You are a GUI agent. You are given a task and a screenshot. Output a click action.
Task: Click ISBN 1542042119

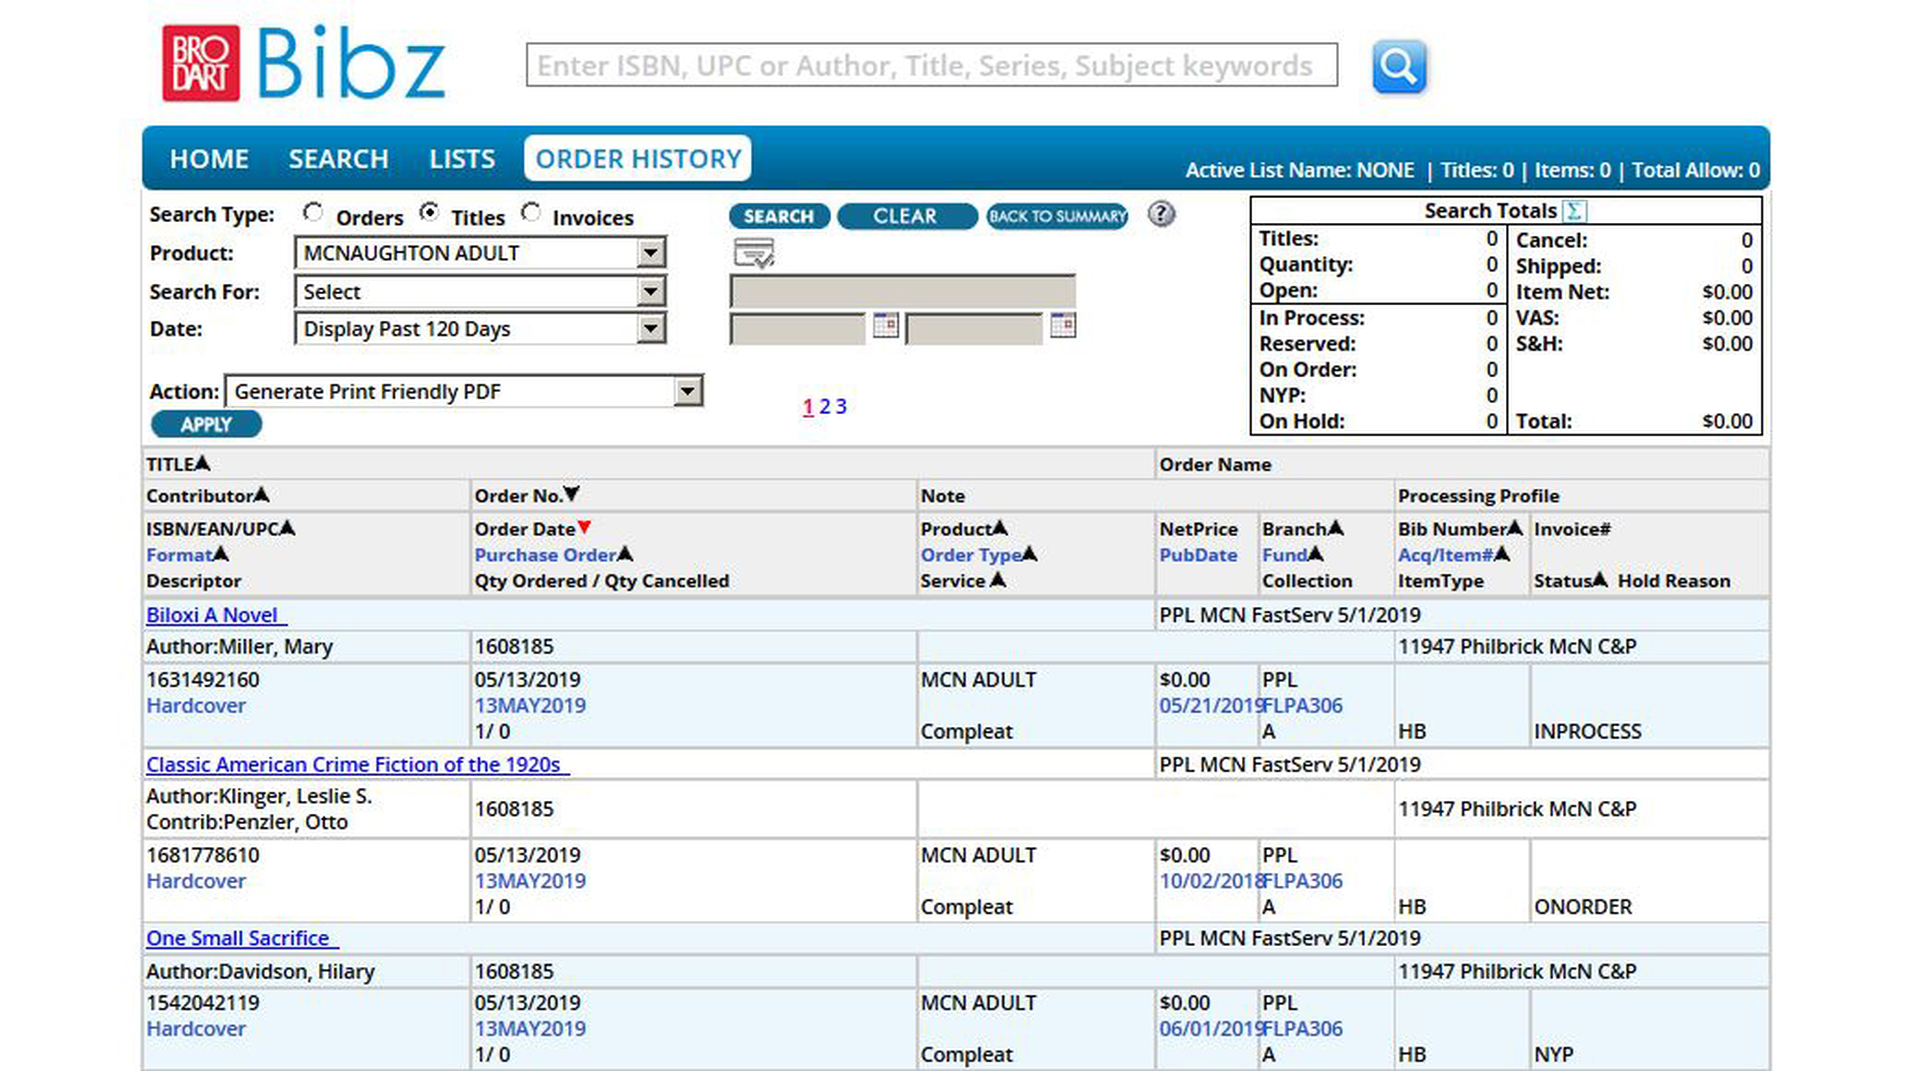(203, 1003)
